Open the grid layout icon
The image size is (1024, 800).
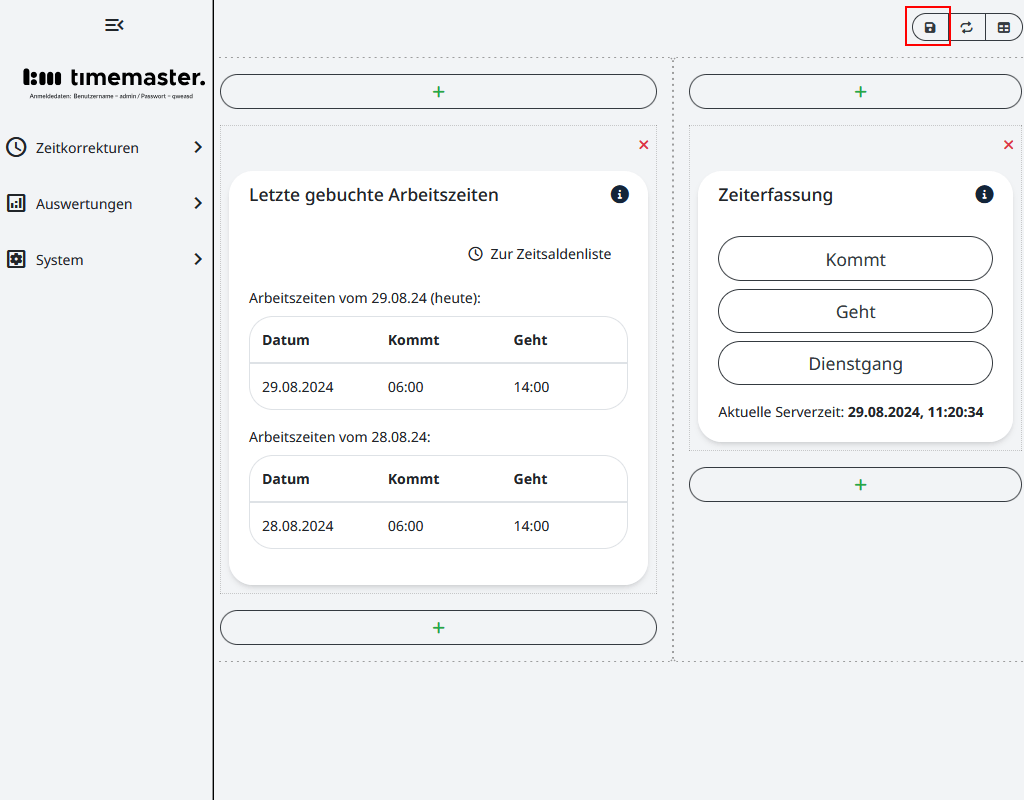[x=1004, y=27]
